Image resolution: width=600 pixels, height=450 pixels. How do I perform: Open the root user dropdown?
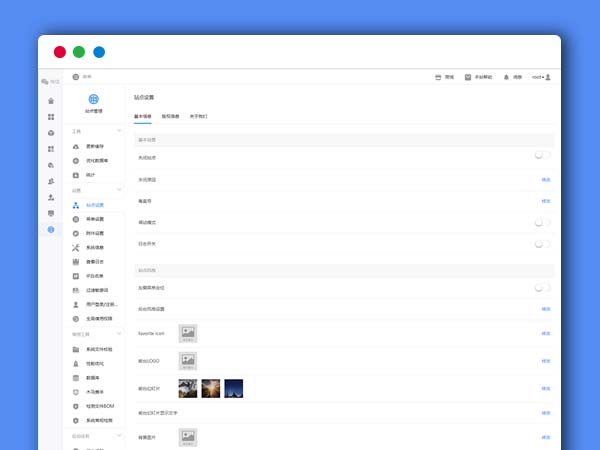(x=540, y=77)
